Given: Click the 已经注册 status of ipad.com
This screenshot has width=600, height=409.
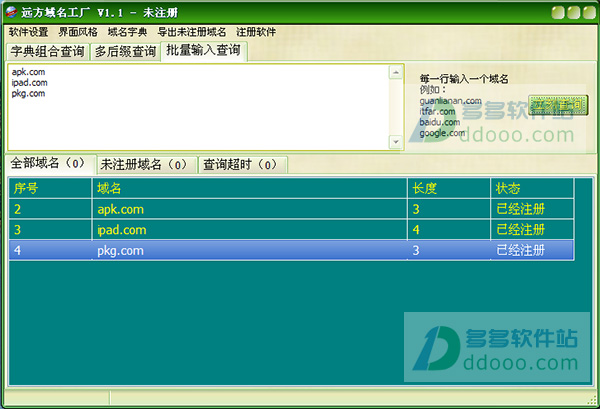Looking at the screenshot, I should [520, 230].
